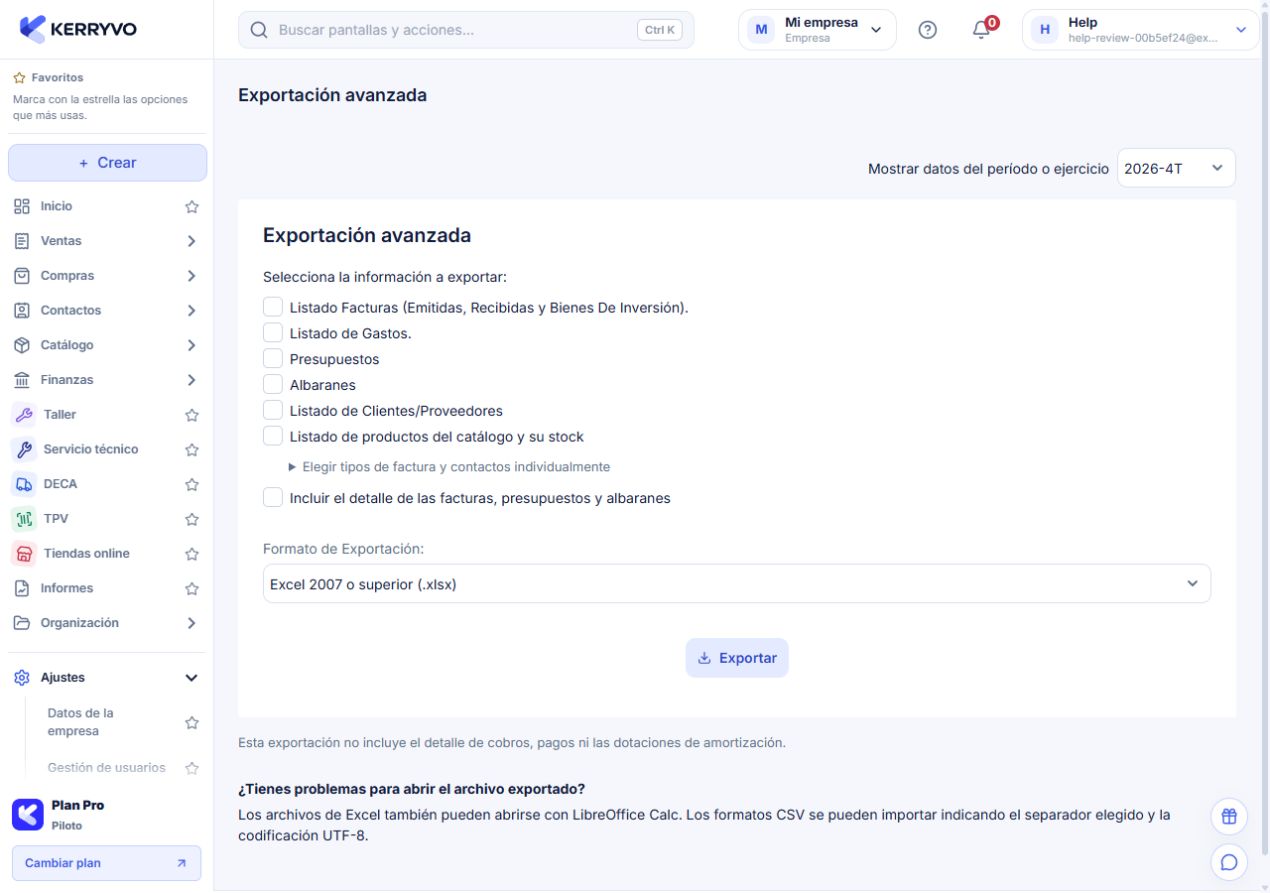Expand the Compras menu
The width and height of the screenshot is (1270, 893).
107,276
